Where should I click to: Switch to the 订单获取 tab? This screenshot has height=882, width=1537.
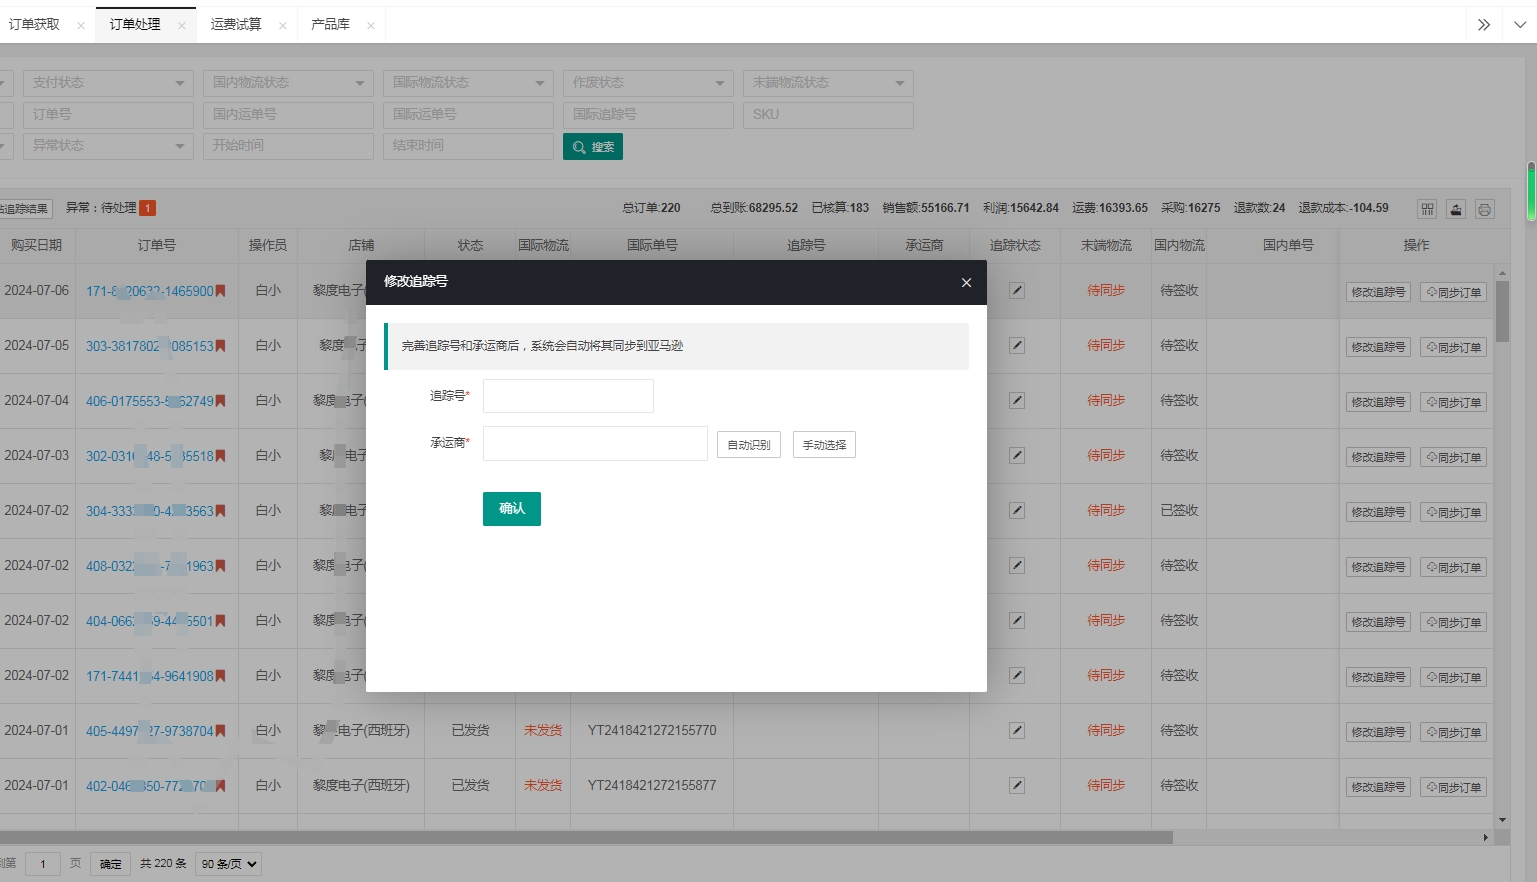pyautogui.click(x=35, y=25)
